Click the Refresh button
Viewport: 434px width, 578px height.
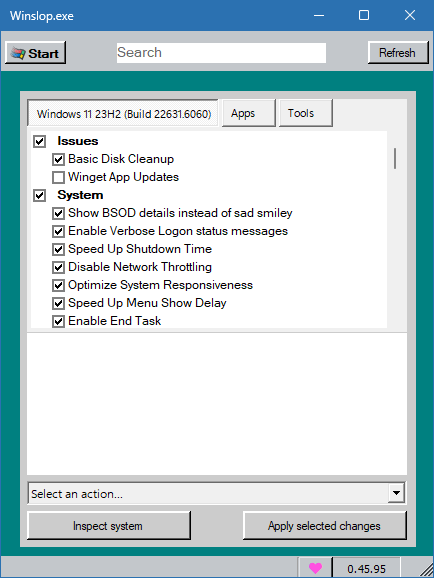pos(398,53)
